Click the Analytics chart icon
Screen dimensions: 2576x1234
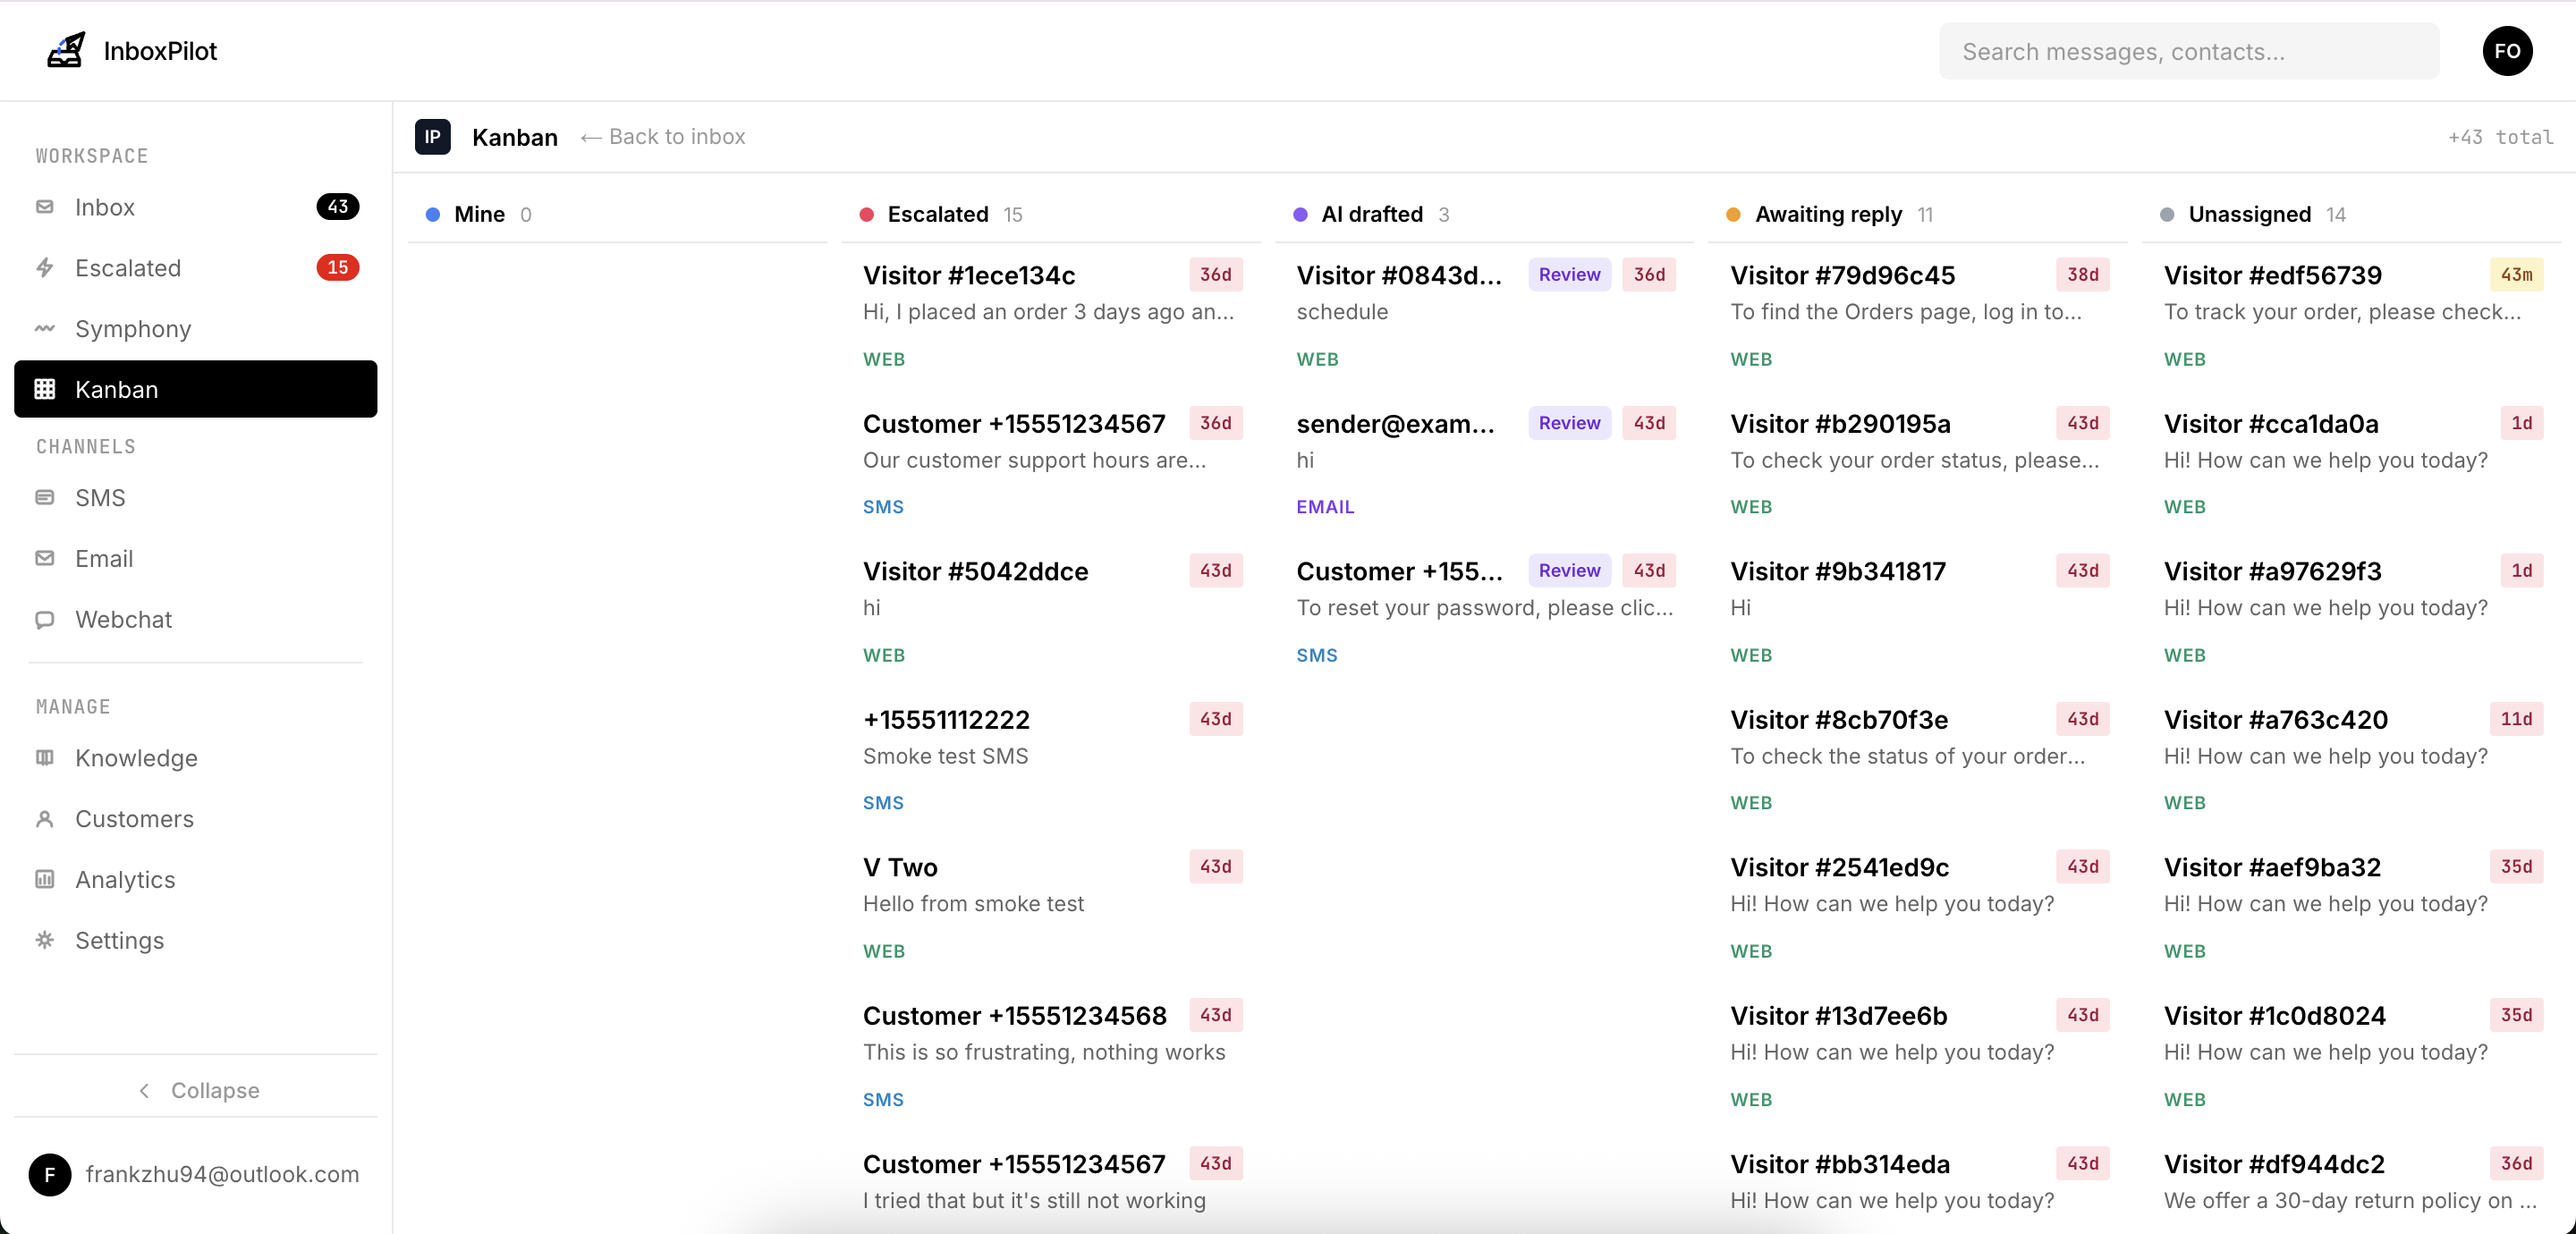pos(45,880)
